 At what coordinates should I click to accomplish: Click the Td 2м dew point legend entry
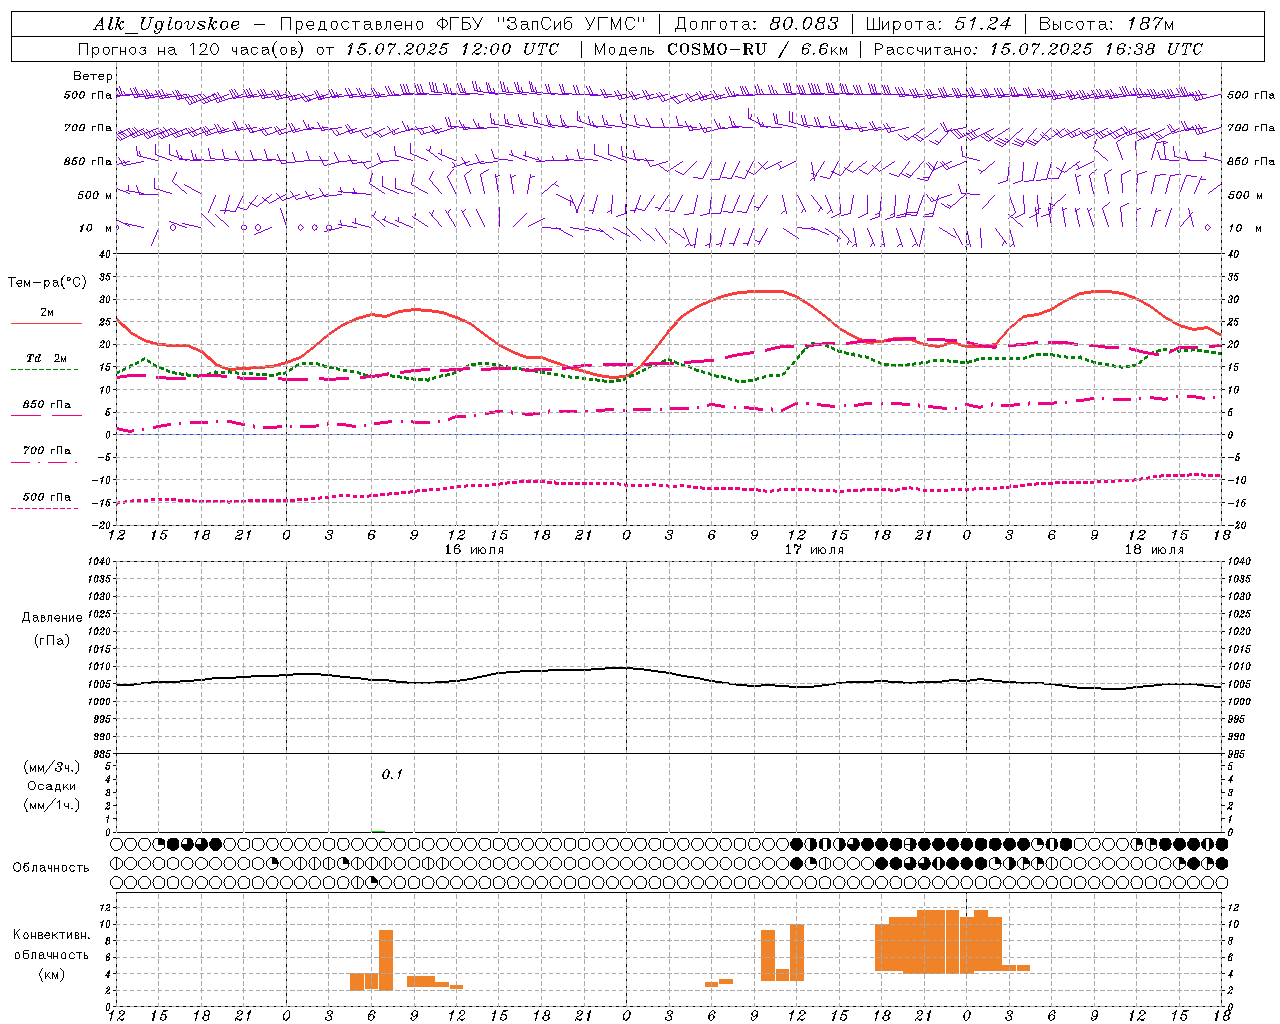point(47,358)
